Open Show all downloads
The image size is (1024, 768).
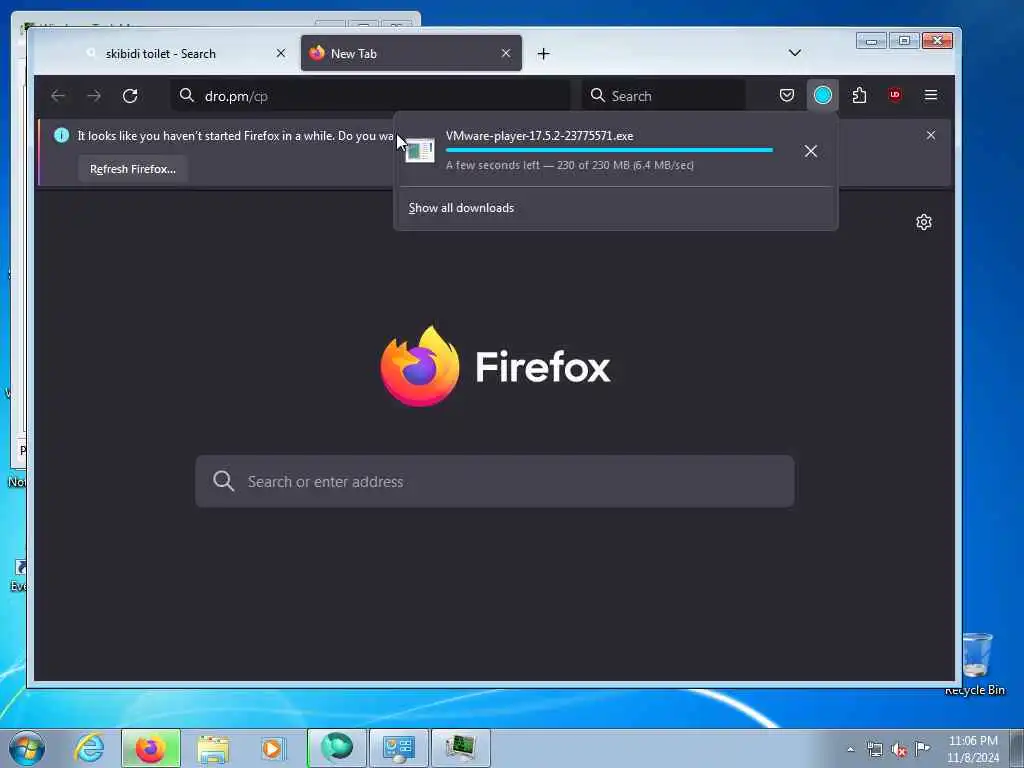[x=461, y=208]
